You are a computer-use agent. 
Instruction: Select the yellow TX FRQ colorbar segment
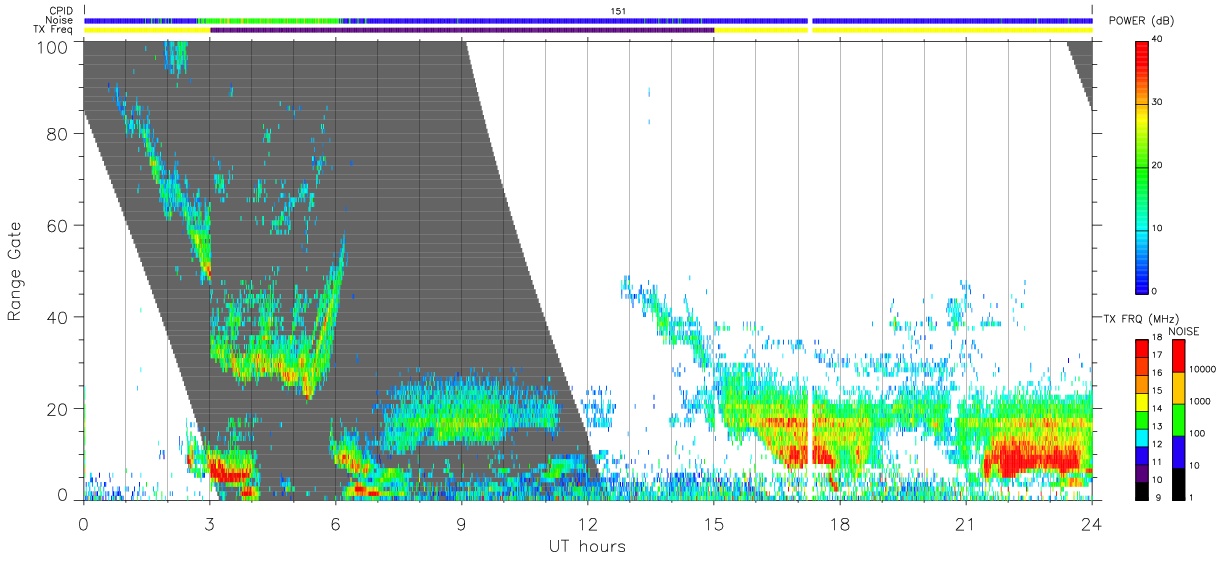(1143, 402)
